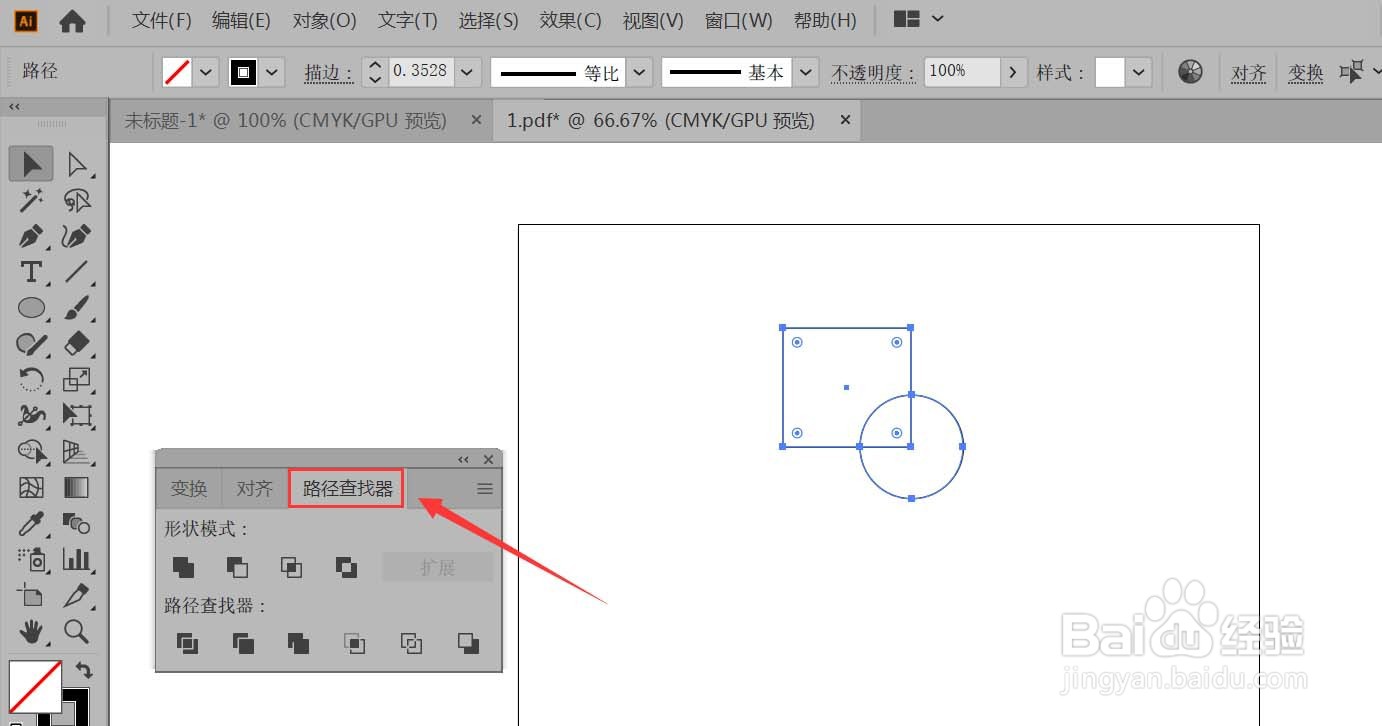The height and width of the screenshot is (726, 1382).
Task: Choose the Mesh tool
Action: pyautogui.click(x=32, y=487)
